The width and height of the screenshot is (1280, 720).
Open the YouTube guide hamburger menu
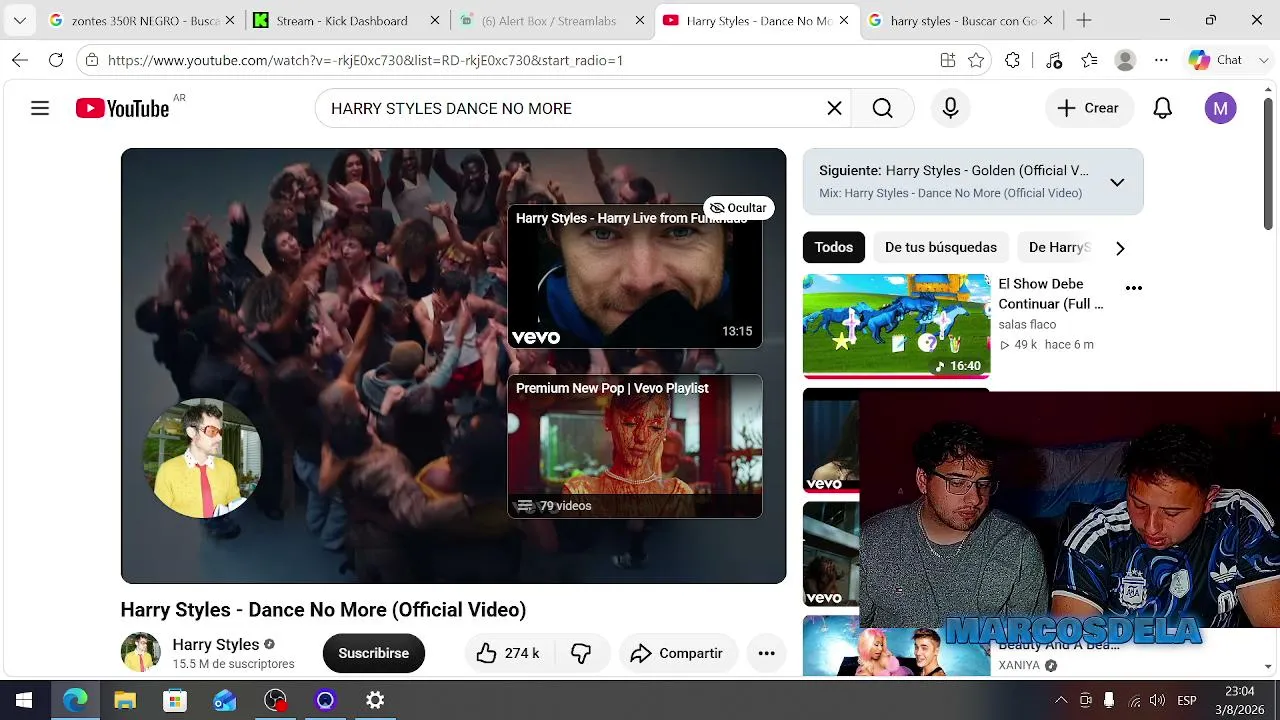[40, 108]
